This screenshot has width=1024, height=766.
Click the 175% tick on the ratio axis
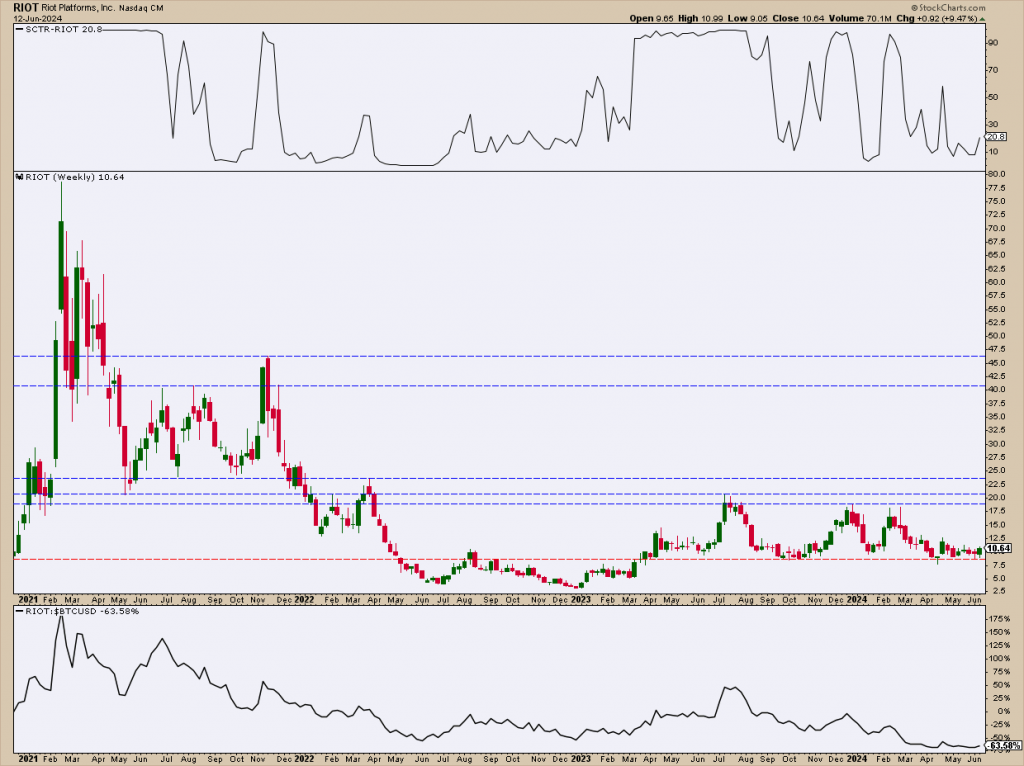coord(999,618)
